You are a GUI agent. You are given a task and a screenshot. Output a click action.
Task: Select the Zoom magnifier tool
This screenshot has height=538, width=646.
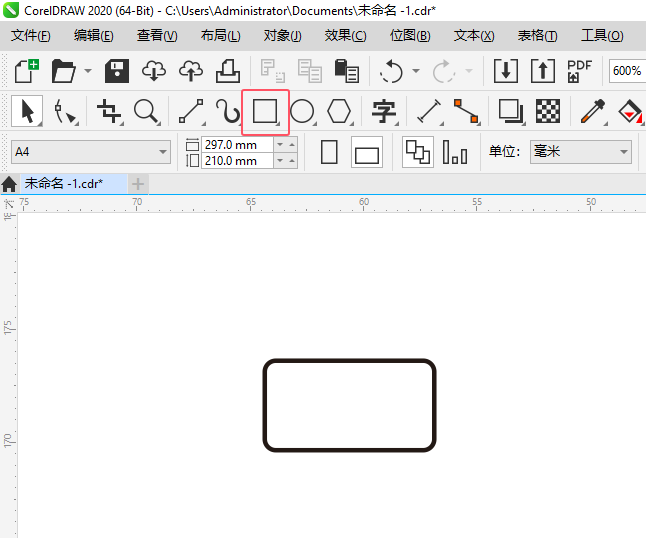pyautogui.click(x=147, y=111)
